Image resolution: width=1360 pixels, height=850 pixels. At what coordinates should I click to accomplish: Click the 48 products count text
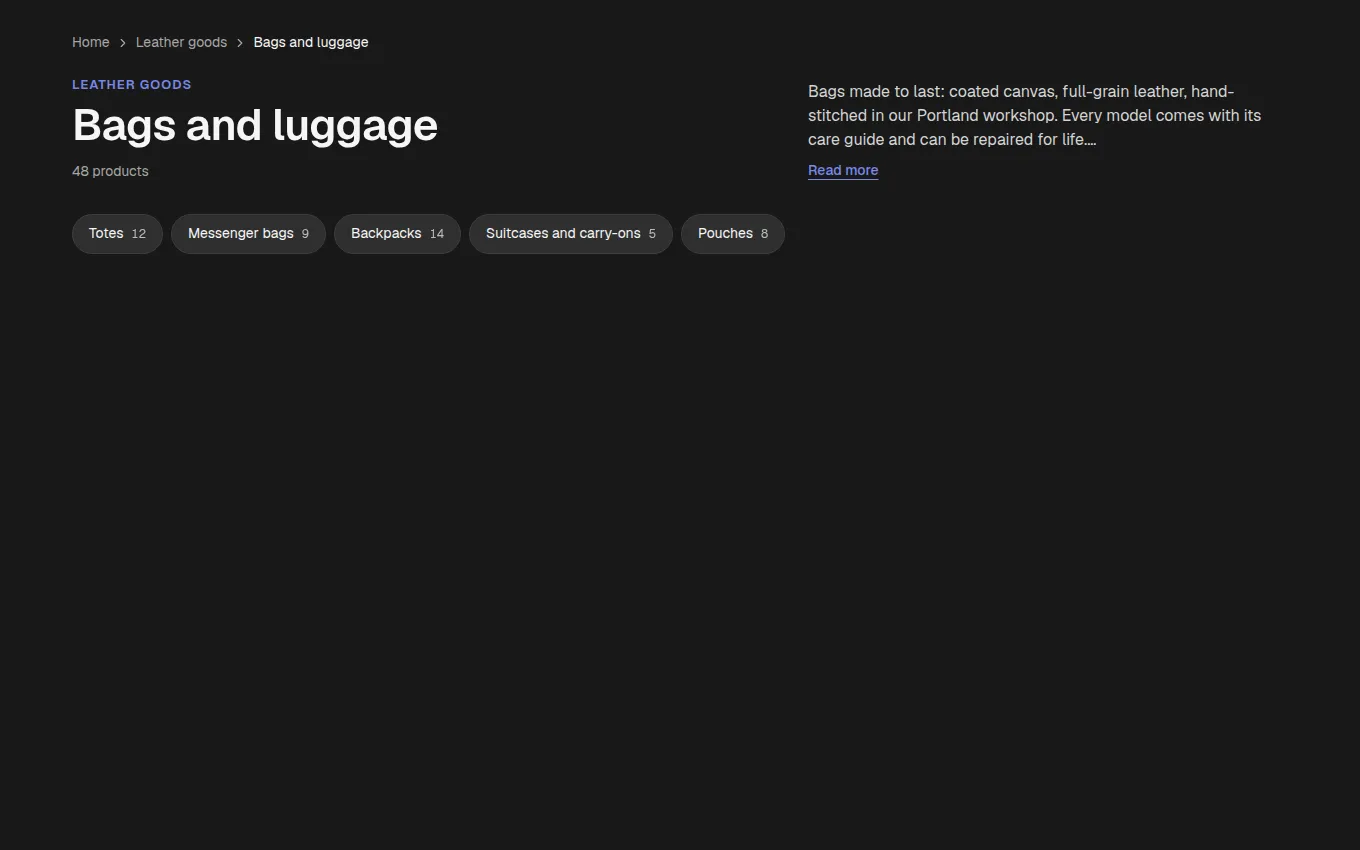coord(110,171)
